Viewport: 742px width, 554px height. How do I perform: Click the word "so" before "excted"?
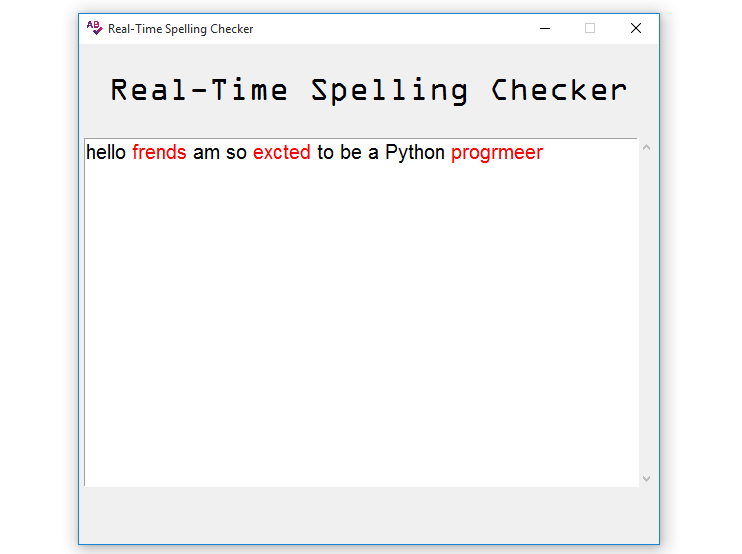coord(236,153)
